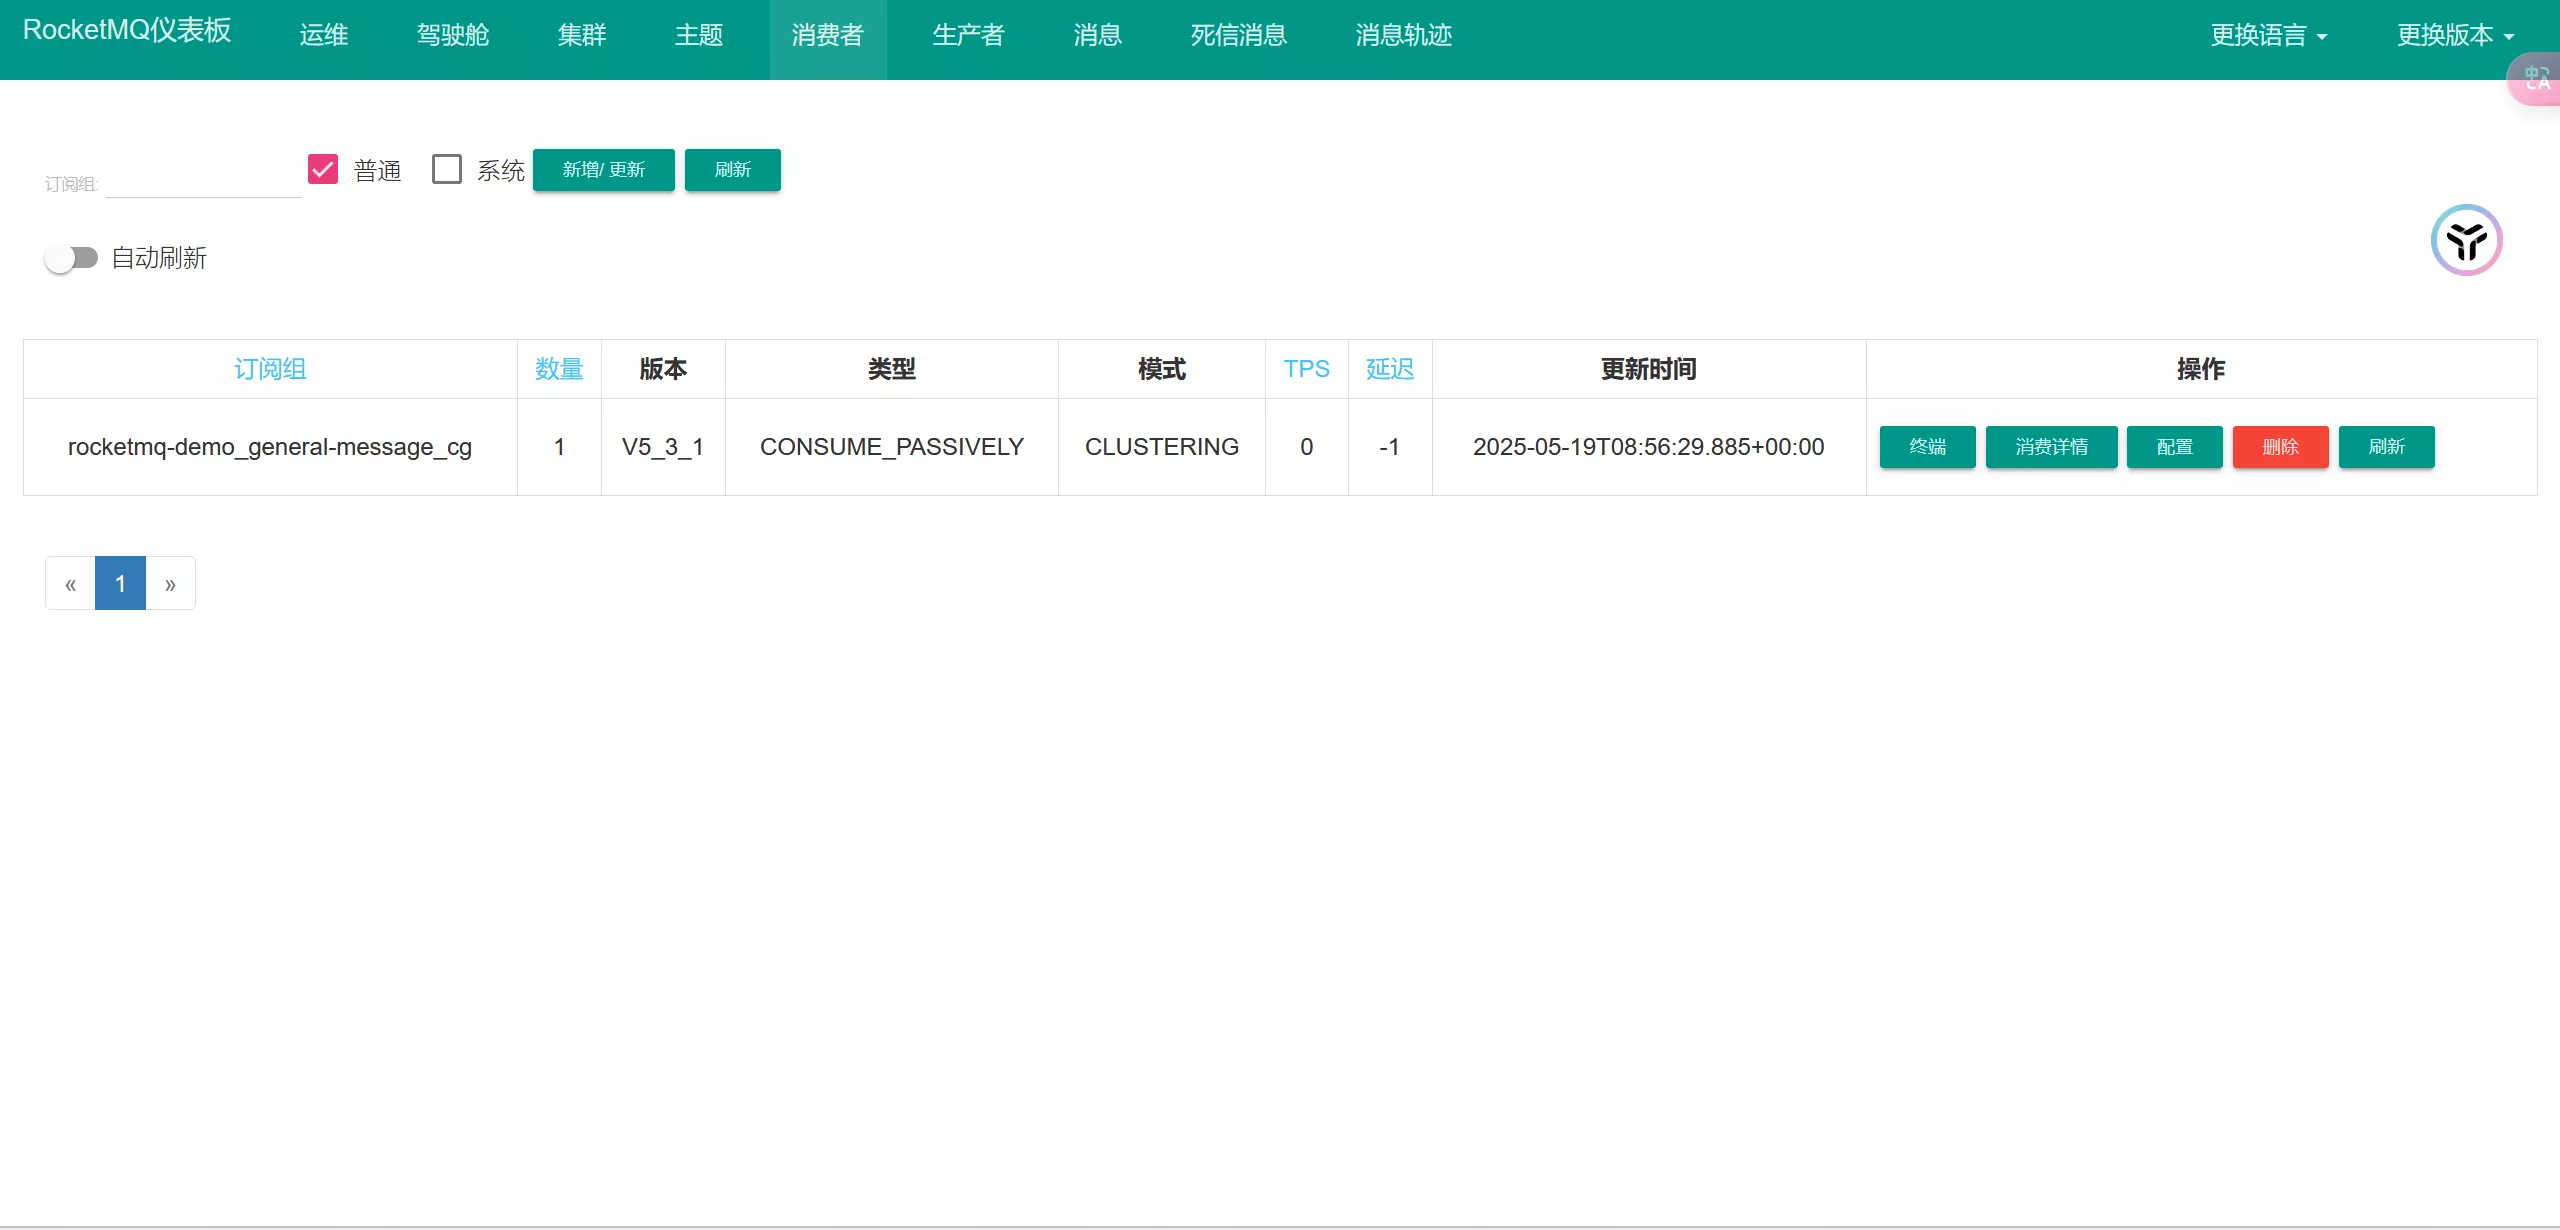
Task: Go to next page with » arrow
Action: tap(170, 584)
